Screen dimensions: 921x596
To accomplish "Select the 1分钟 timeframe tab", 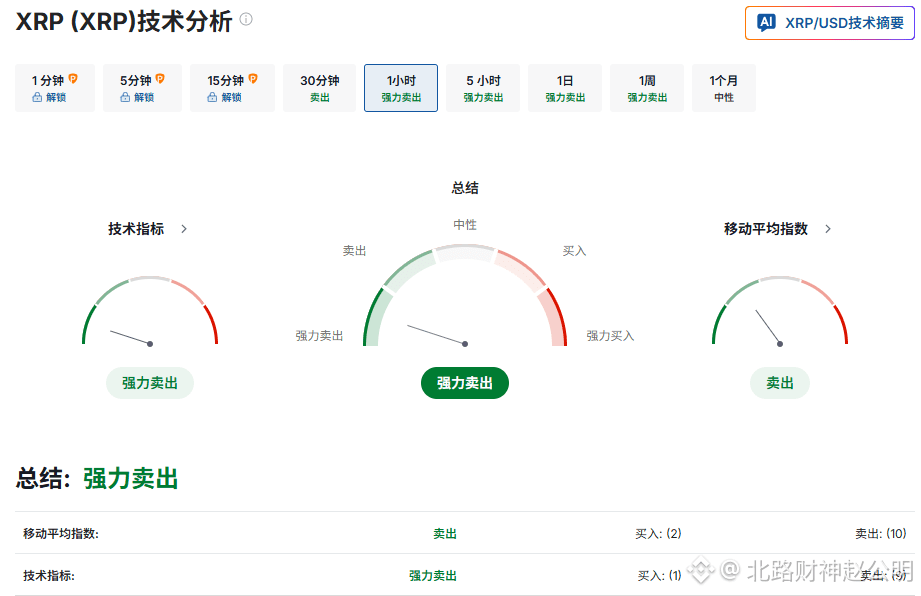I will (x=55, y=88).
